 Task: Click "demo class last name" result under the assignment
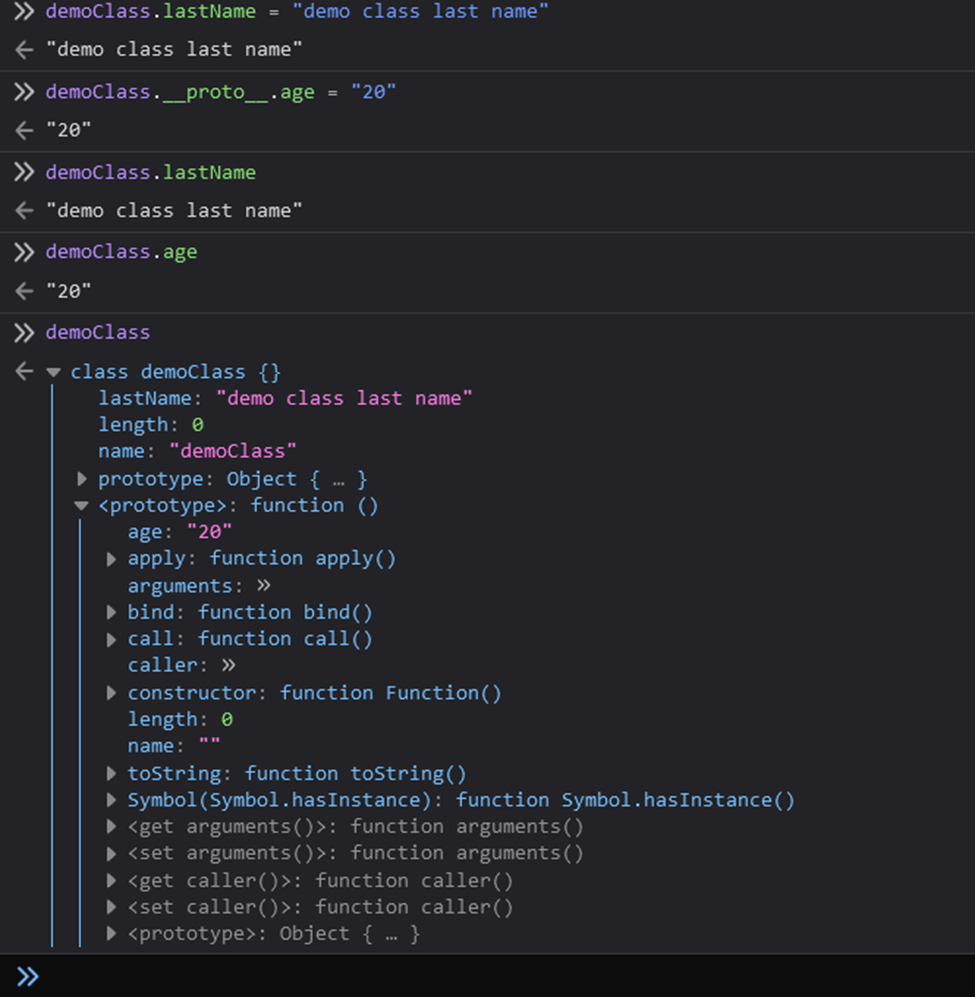[174, 50]
